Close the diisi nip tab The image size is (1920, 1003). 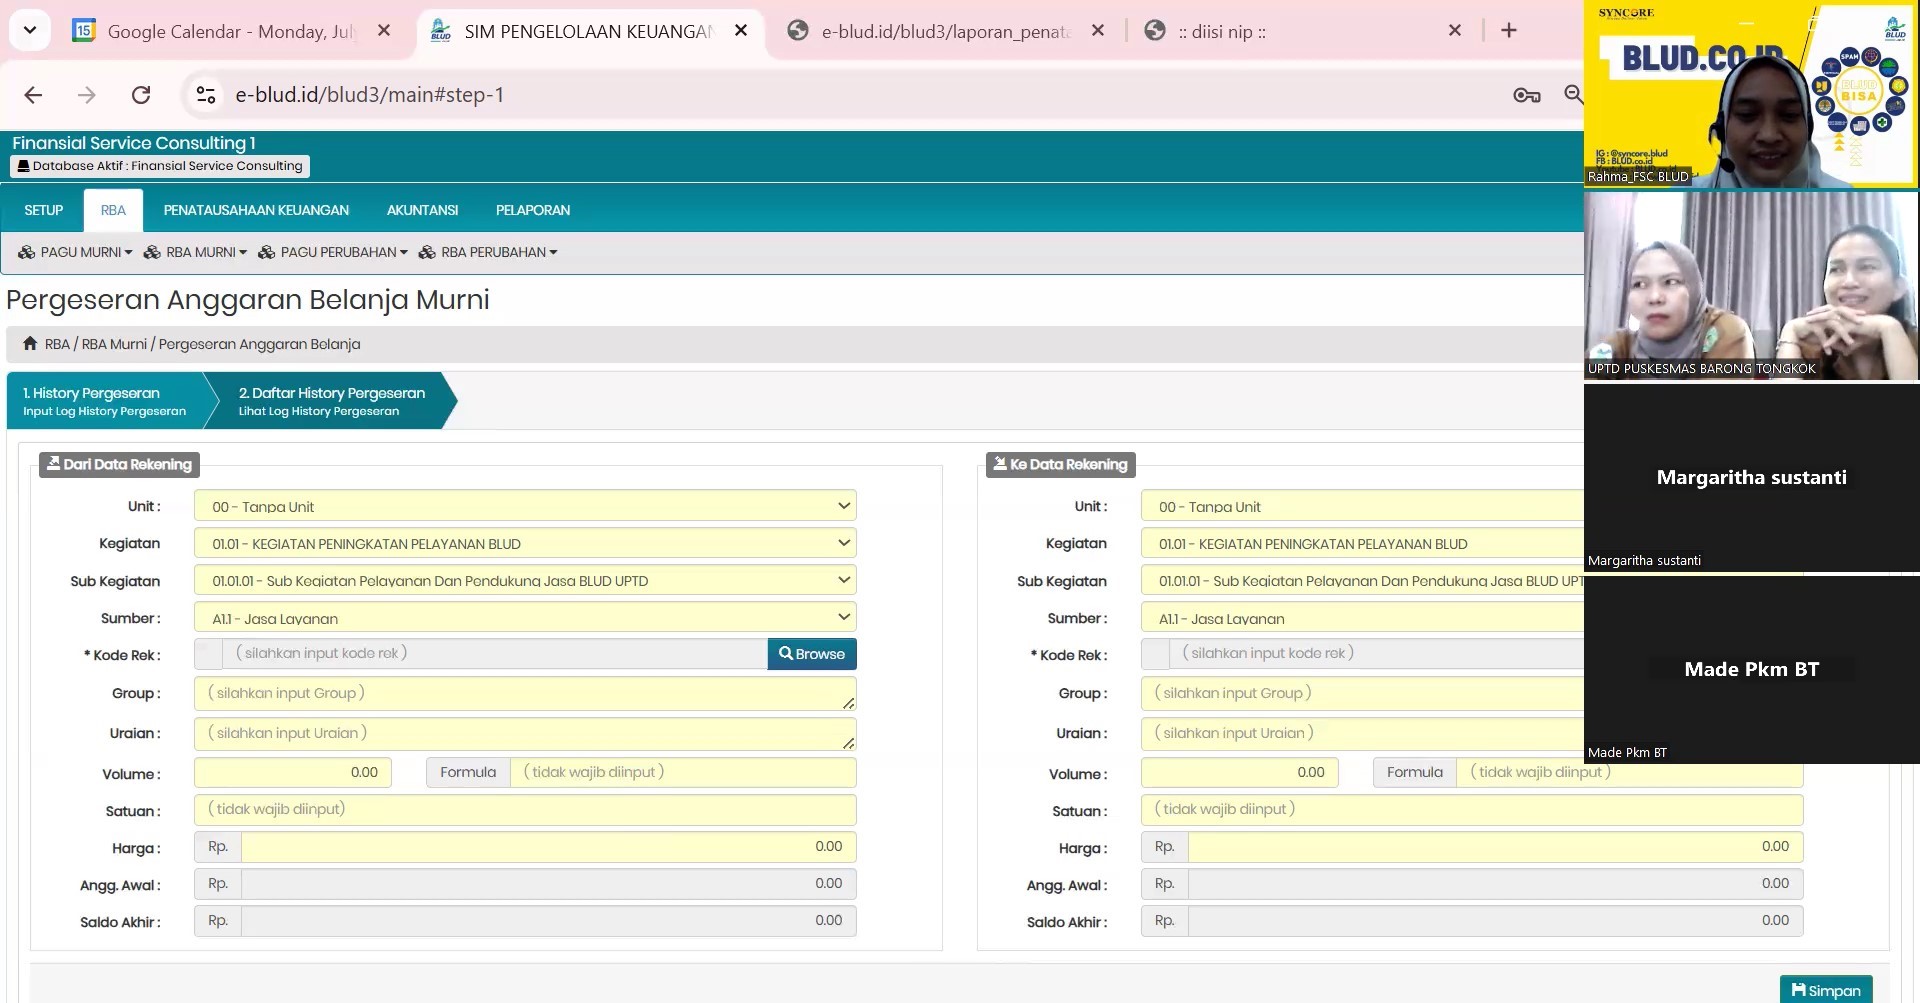click(x=1455, y=31)
